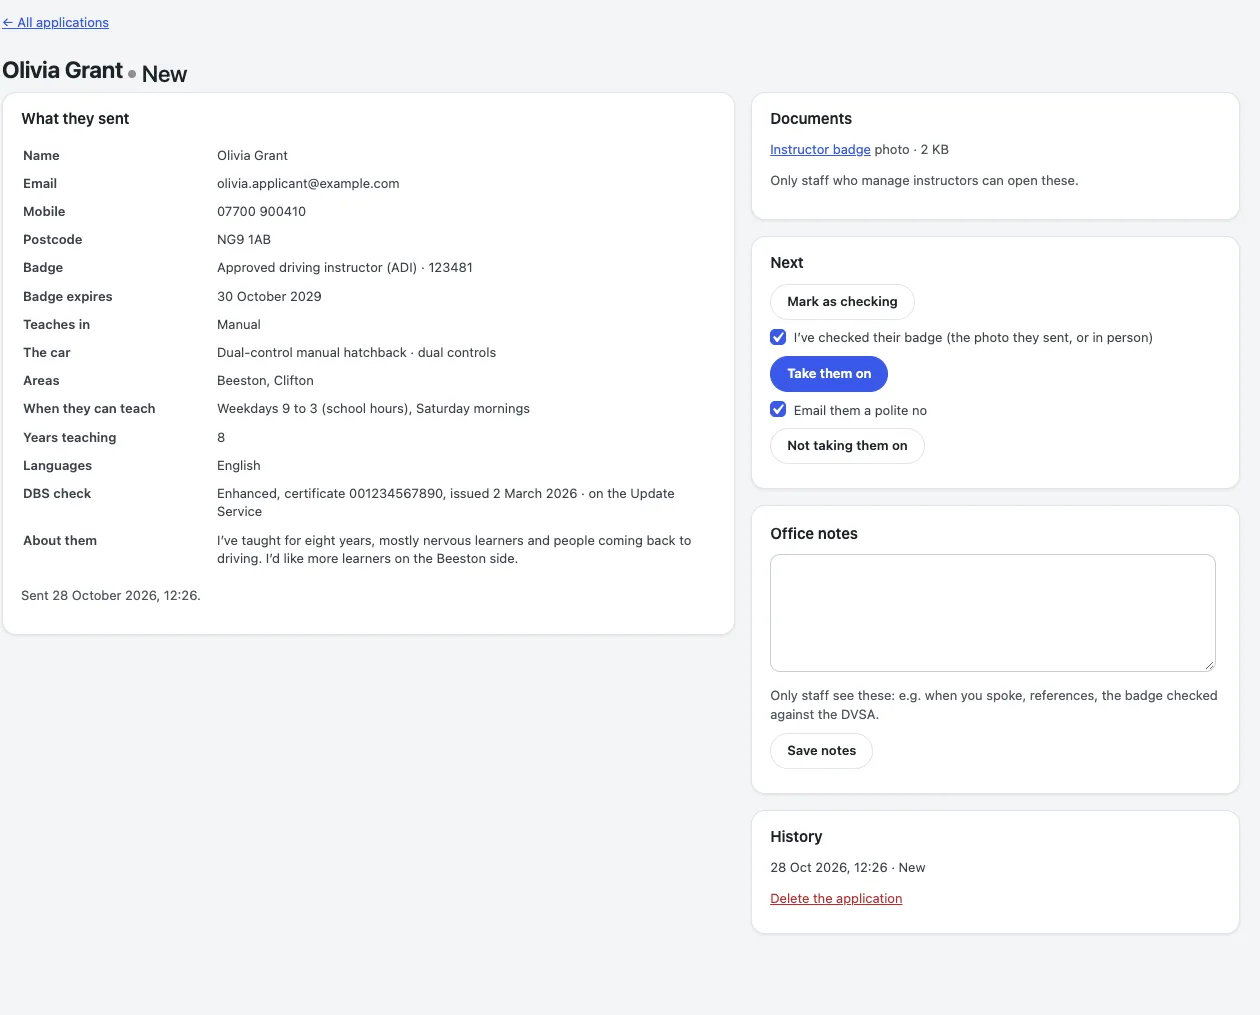Click the Olivia Grant page heading
Viewport: 1260px width, 1015px height.
(62, 70)
